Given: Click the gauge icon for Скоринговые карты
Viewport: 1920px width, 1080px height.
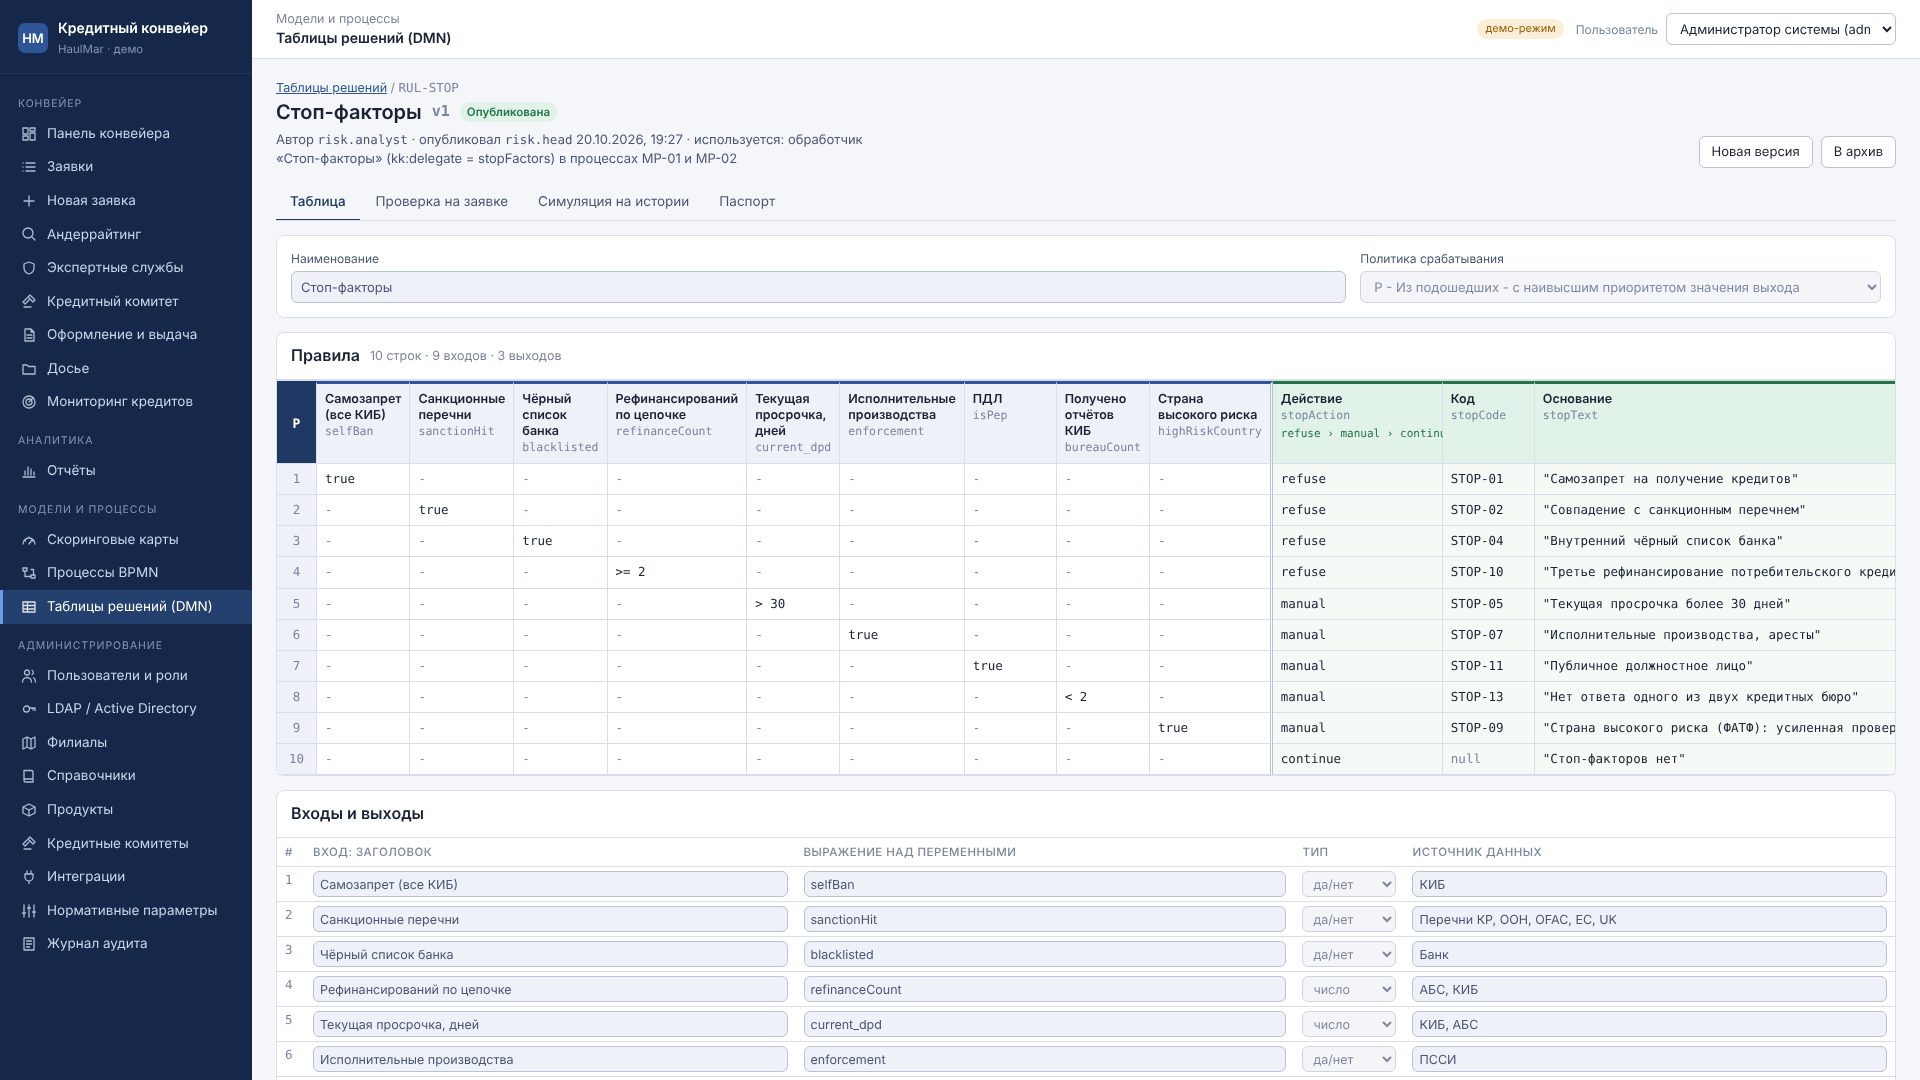Looking at the screenshot, I should click(29, 540).
